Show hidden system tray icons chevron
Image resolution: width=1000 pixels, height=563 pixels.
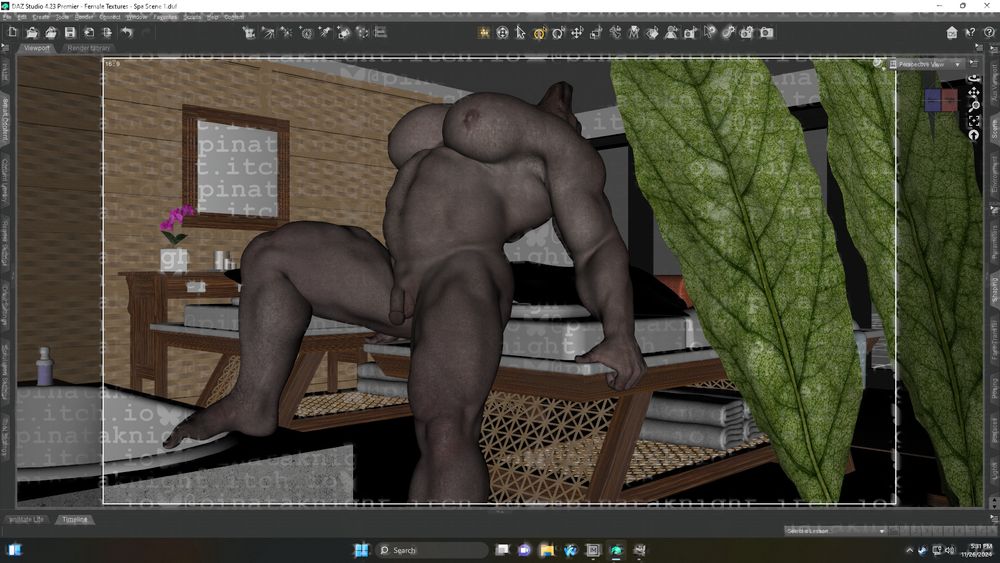[x=909, y=550]
